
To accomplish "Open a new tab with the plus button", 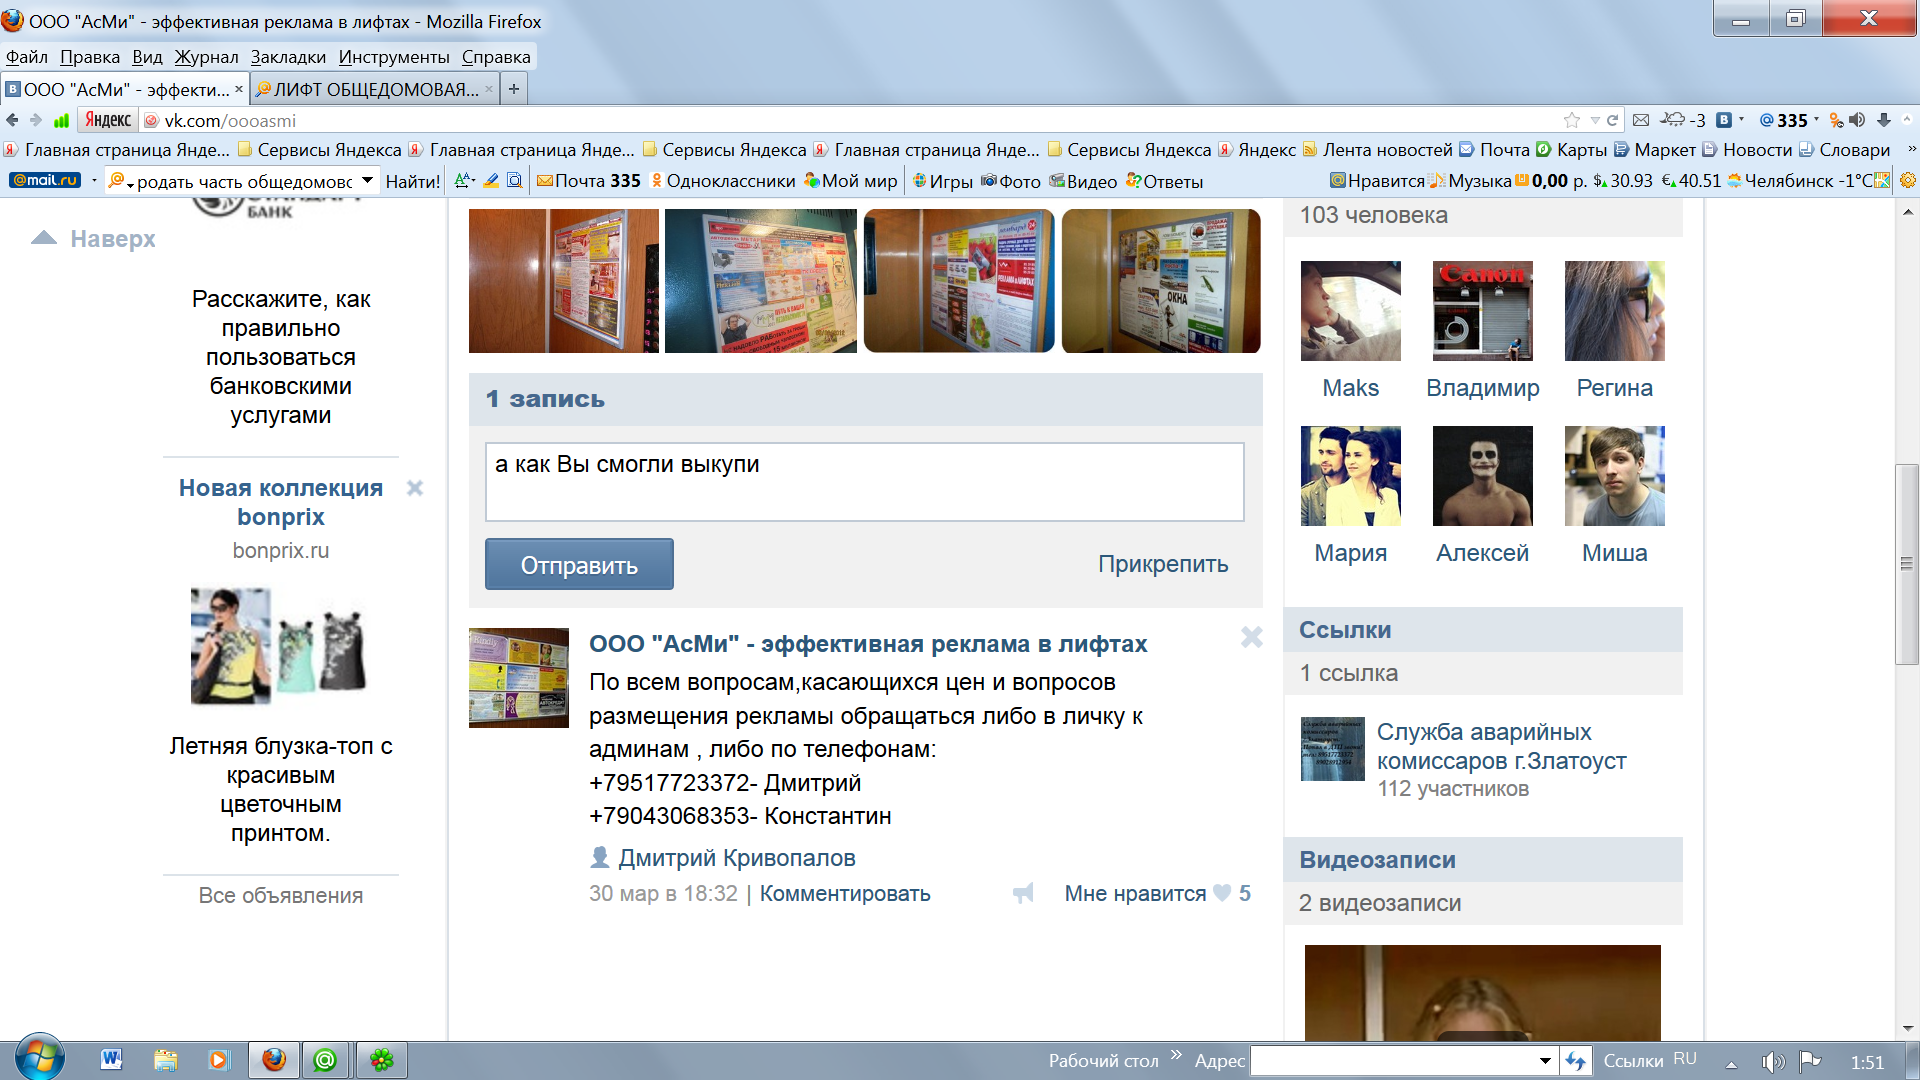I will coord(513,89).
